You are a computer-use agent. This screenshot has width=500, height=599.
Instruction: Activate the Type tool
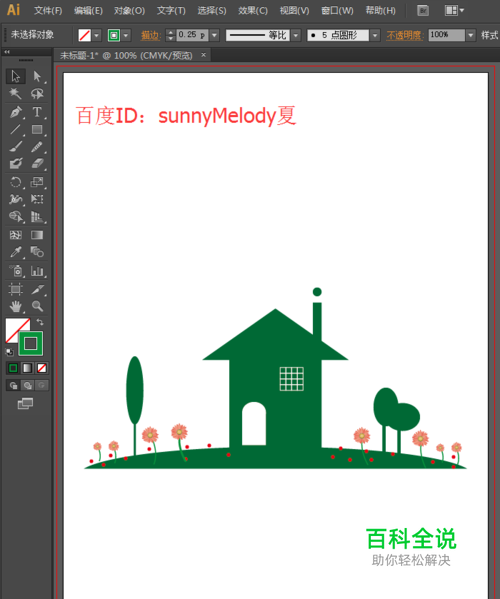pos(37,112)
